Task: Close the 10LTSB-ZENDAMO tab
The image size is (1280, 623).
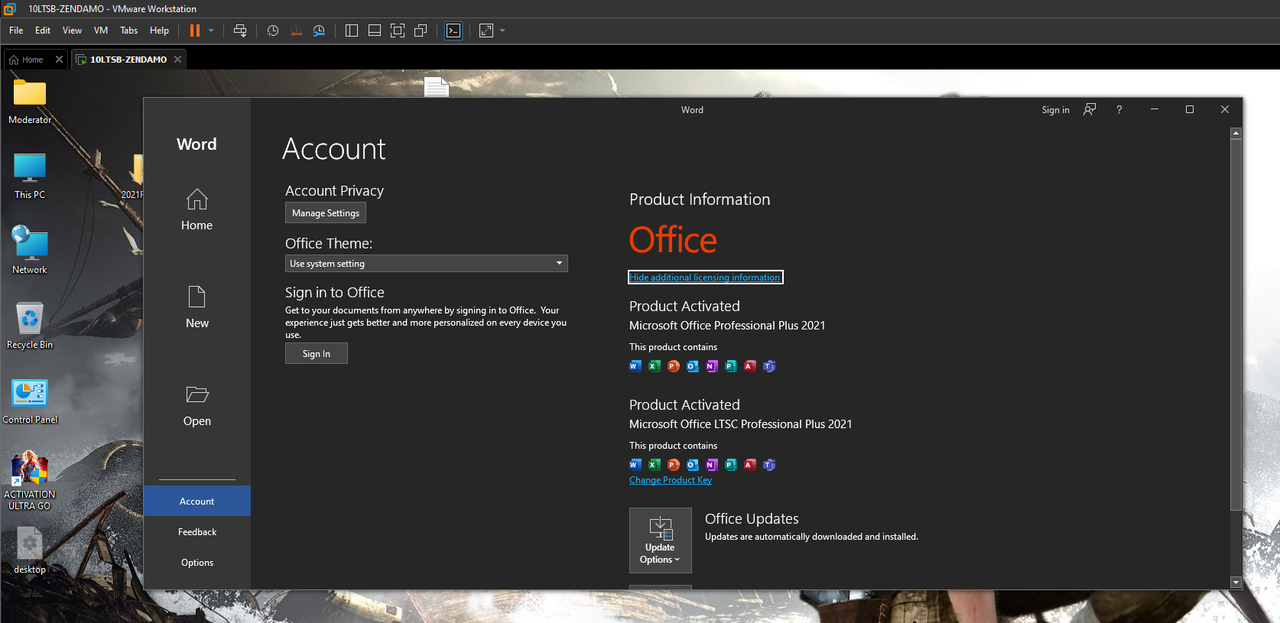Action: [178, 60]
